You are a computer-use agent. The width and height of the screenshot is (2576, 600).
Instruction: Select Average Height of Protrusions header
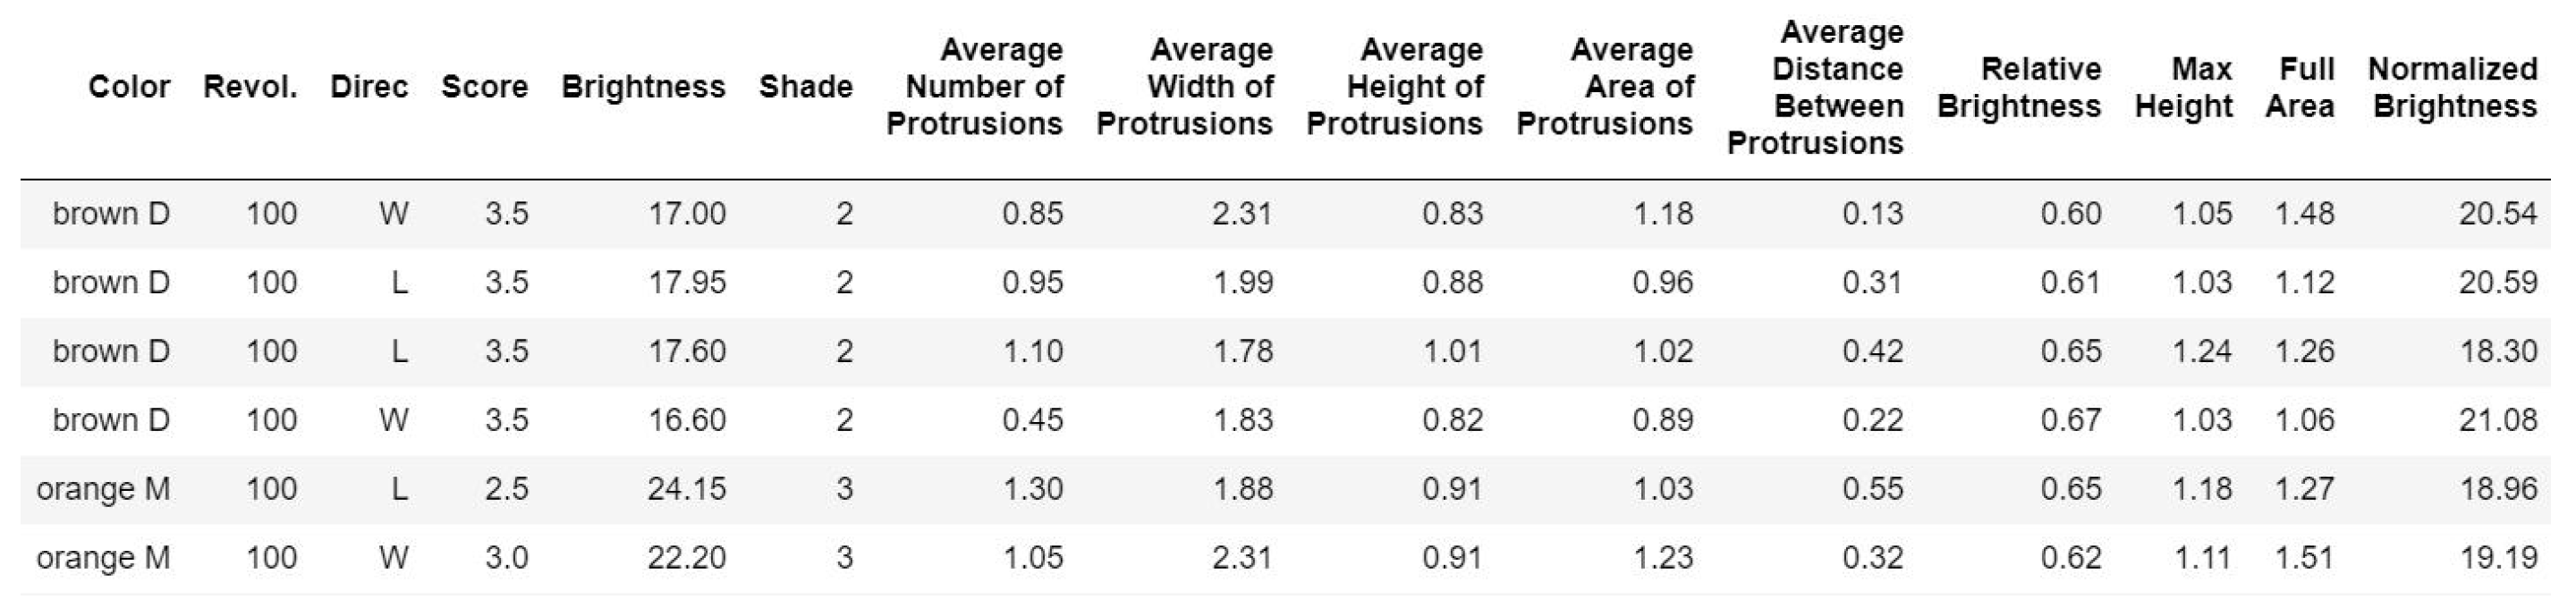pyautogui.click(x=1395, y=87)
